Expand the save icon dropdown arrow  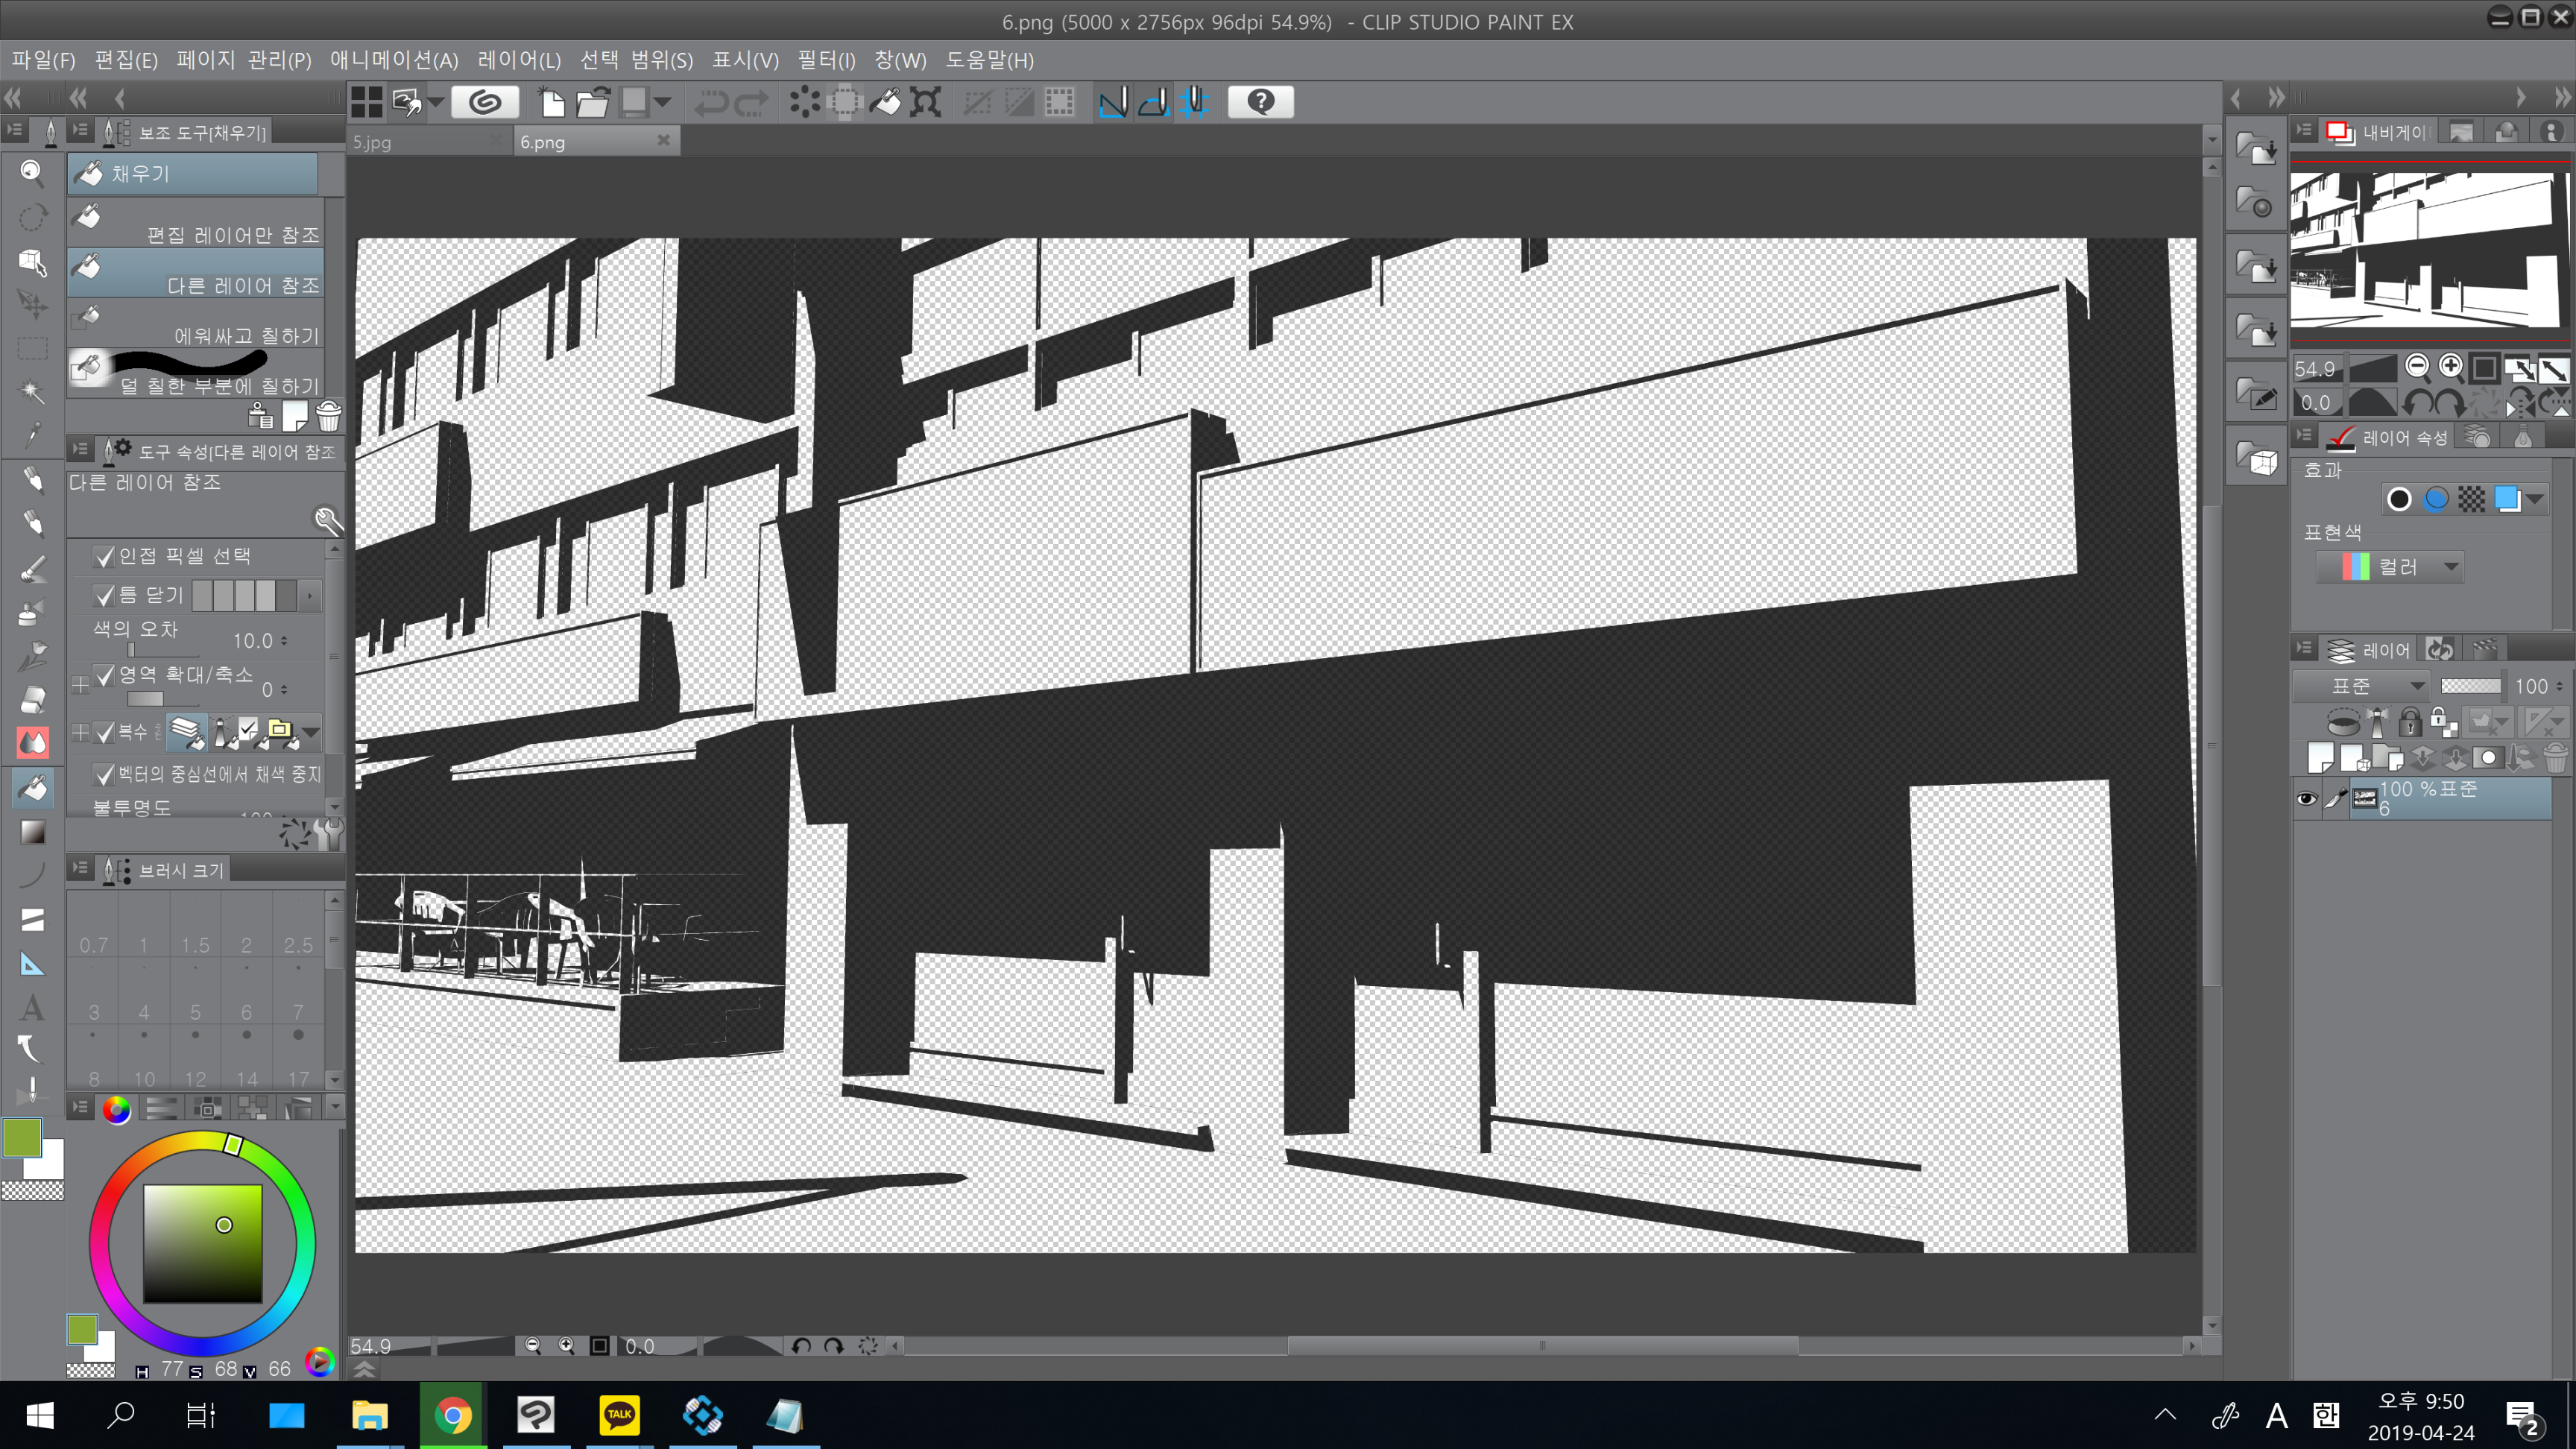tap(662, 102)
